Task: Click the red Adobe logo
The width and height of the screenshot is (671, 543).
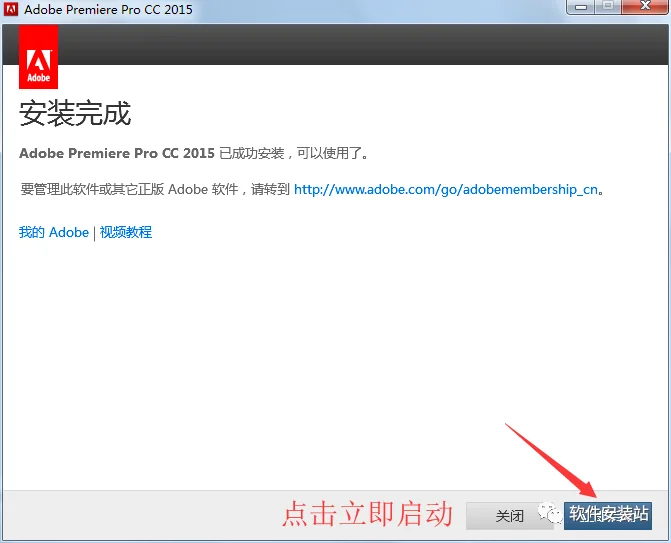Action: tap(39, 57)
